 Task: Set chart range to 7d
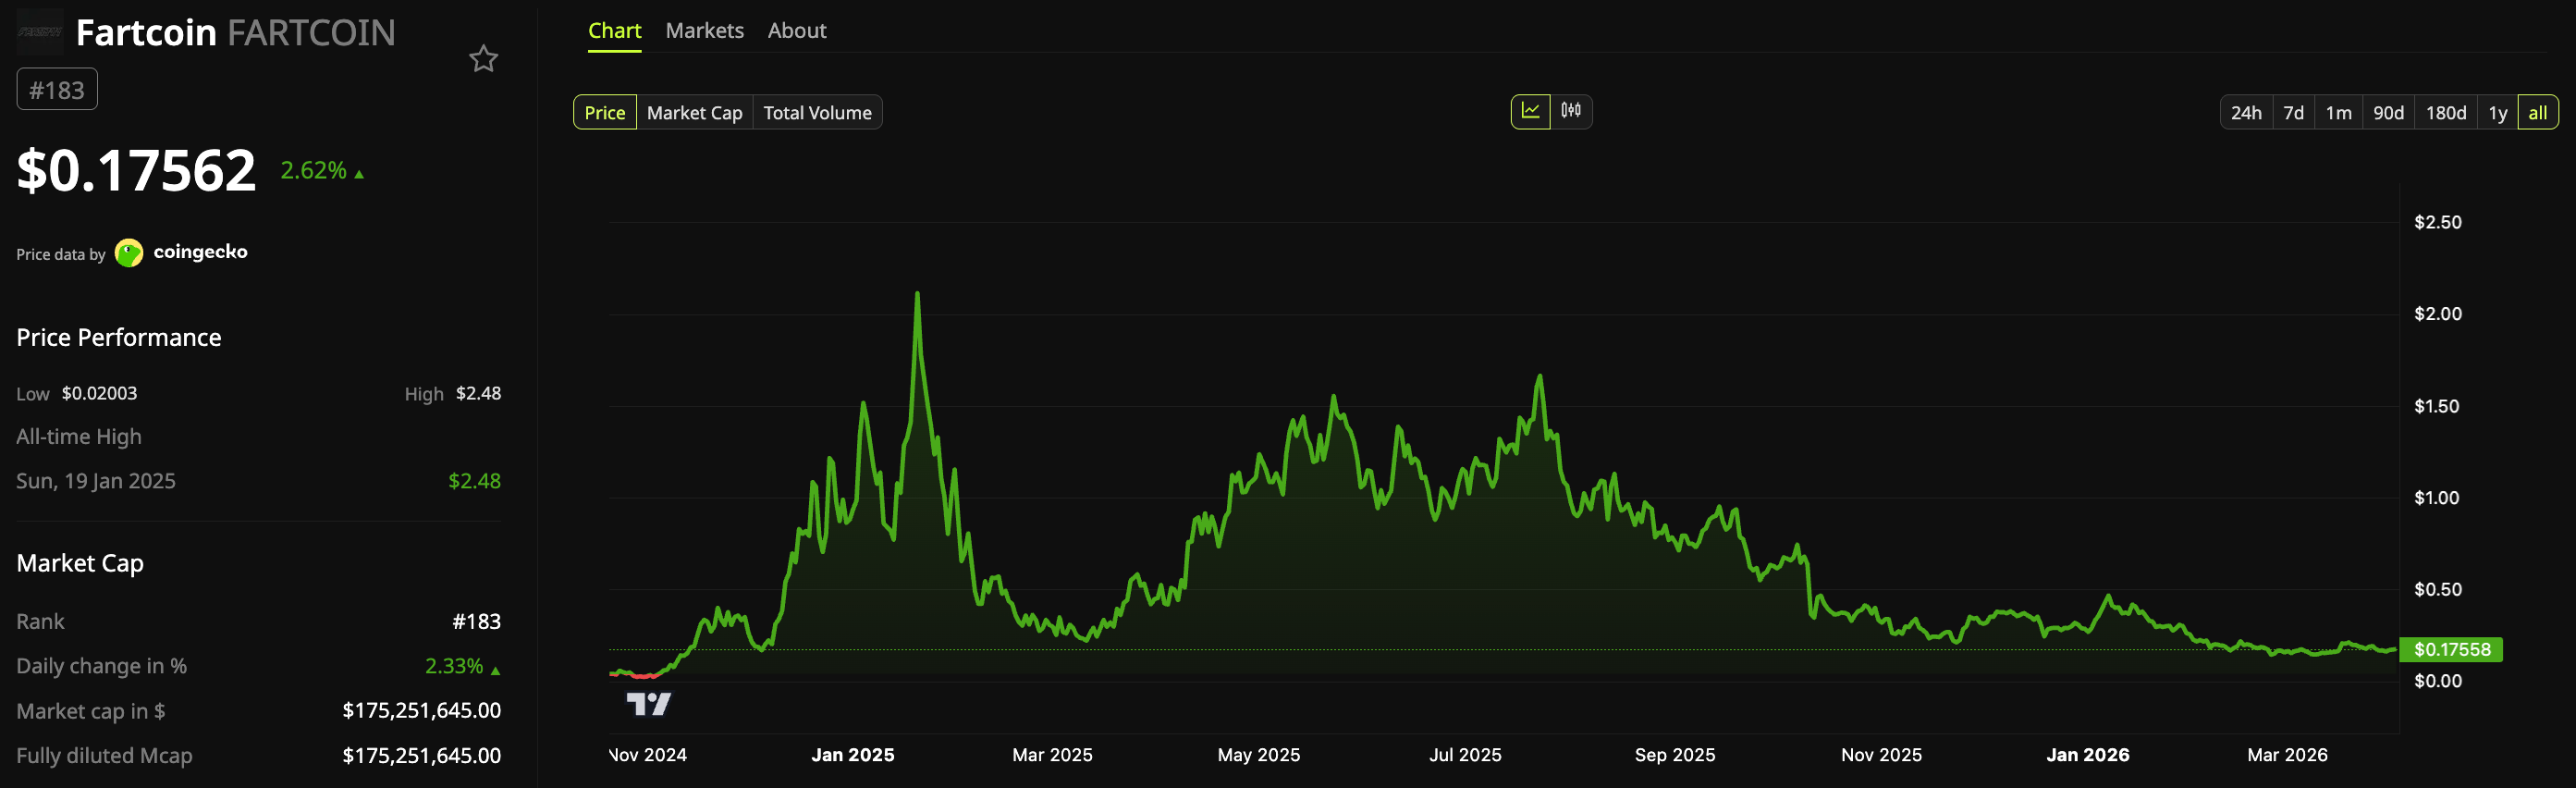(2293, 113)
